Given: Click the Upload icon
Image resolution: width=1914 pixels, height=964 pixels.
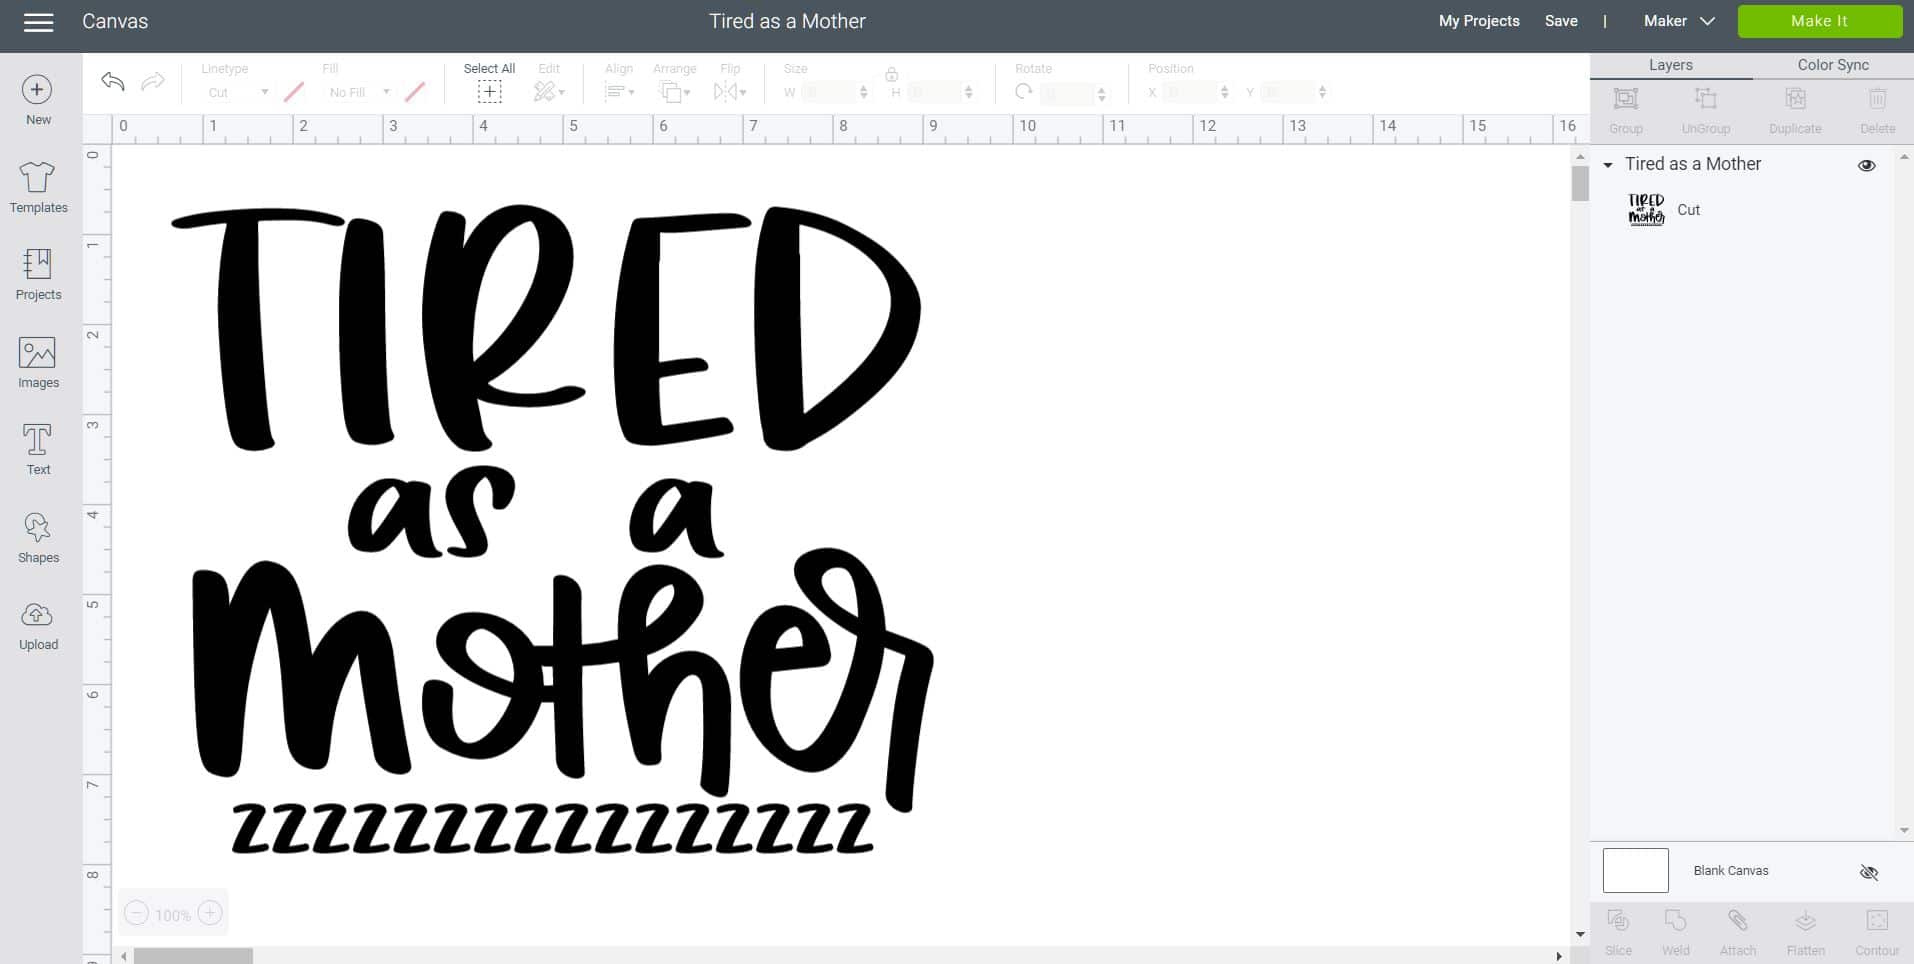Looking at the screenshot, I should click(38, 615).
